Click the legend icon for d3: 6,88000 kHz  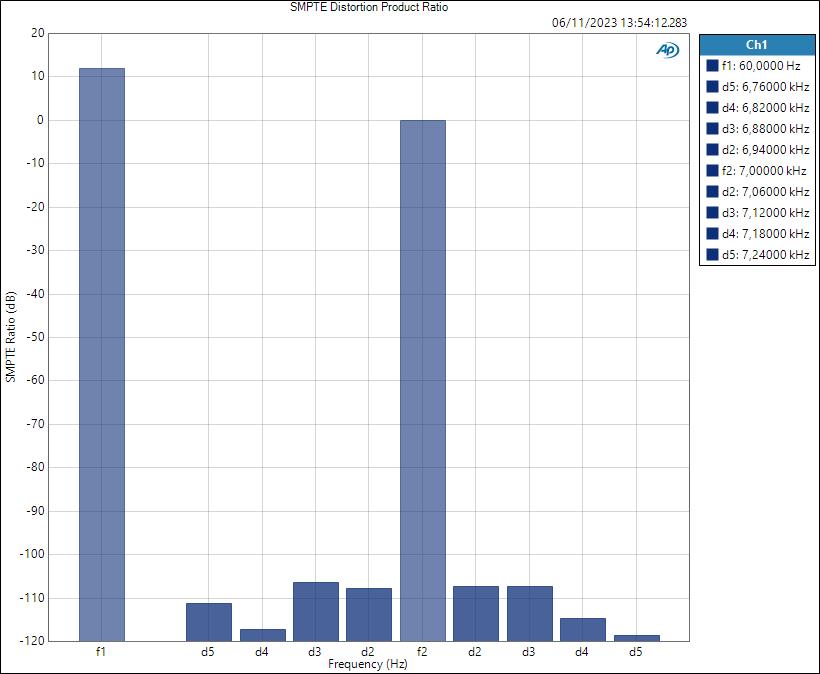click(x=713, y=127)
